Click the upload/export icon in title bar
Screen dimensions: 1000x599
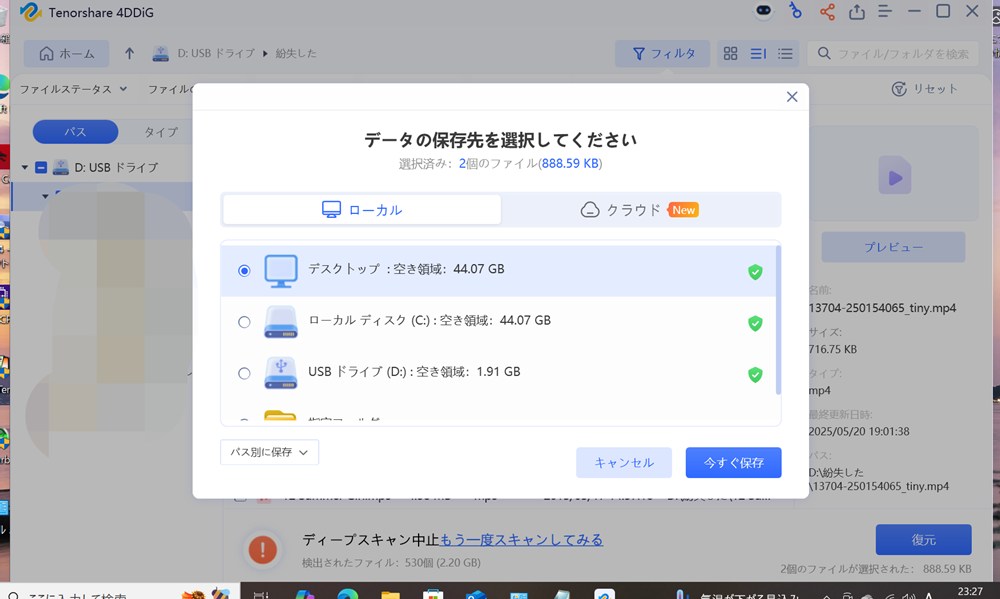(857, 12)
